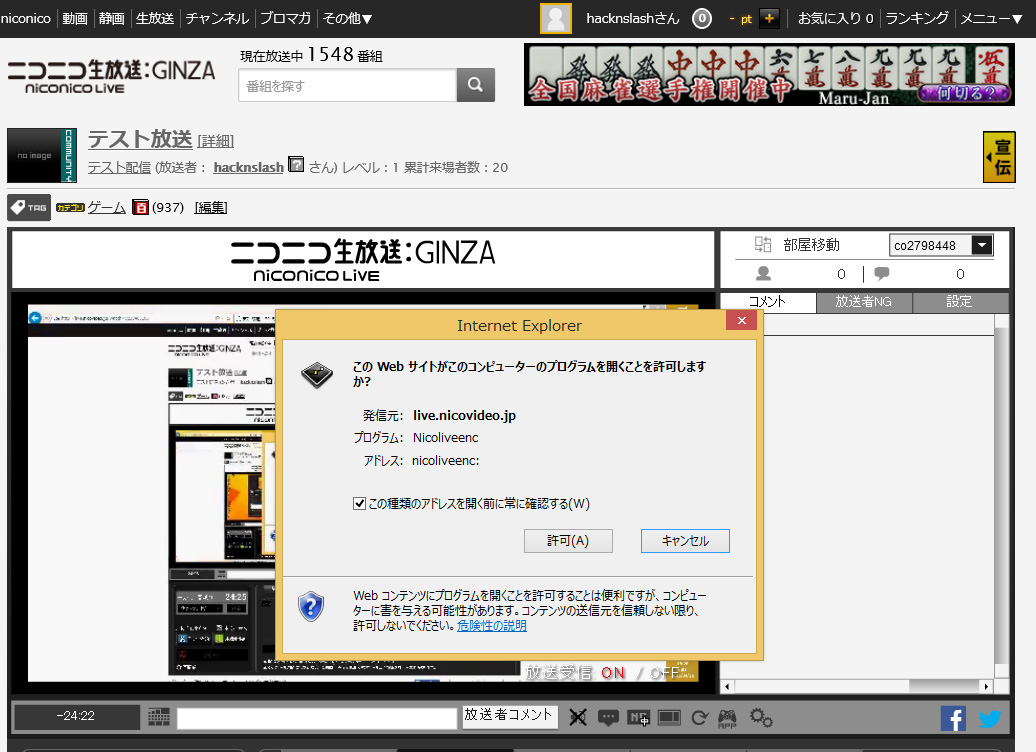This screenshot has height=752, width=1036.
Task: Click the crossed-out X icon in player bar
Action: pos(578,717)
